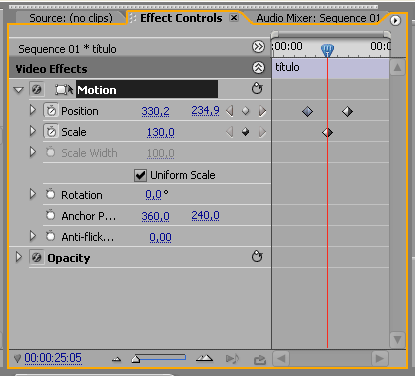Viewport: 415px width, 376px height.
Task: Open the panel flyout menu arrow
Action: 395,20
